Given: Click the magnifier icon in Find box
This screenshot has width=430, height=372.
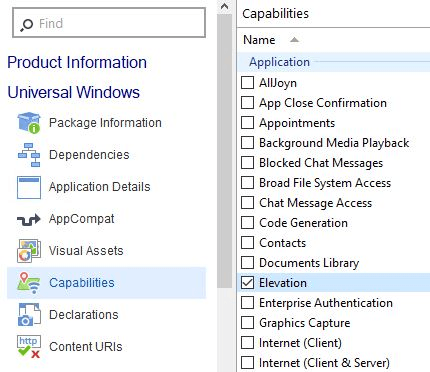Looking at the screenshot, I should coord(26,24).
